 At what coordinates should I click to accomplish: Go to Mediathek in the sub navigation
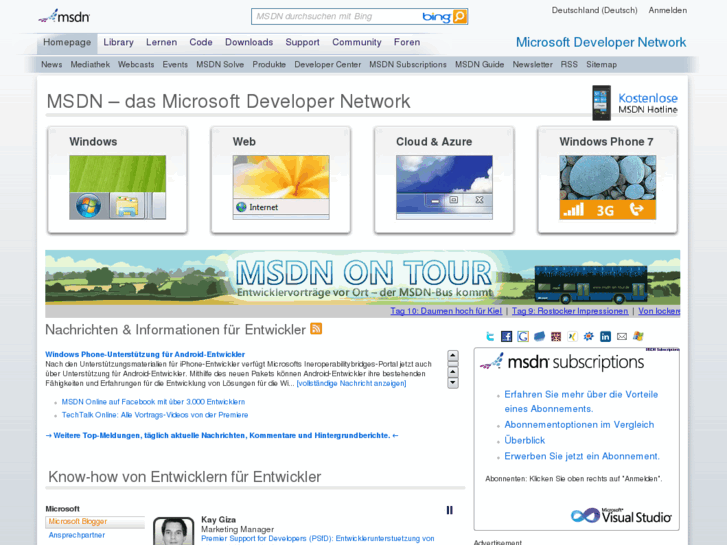[x=90, y=64]
